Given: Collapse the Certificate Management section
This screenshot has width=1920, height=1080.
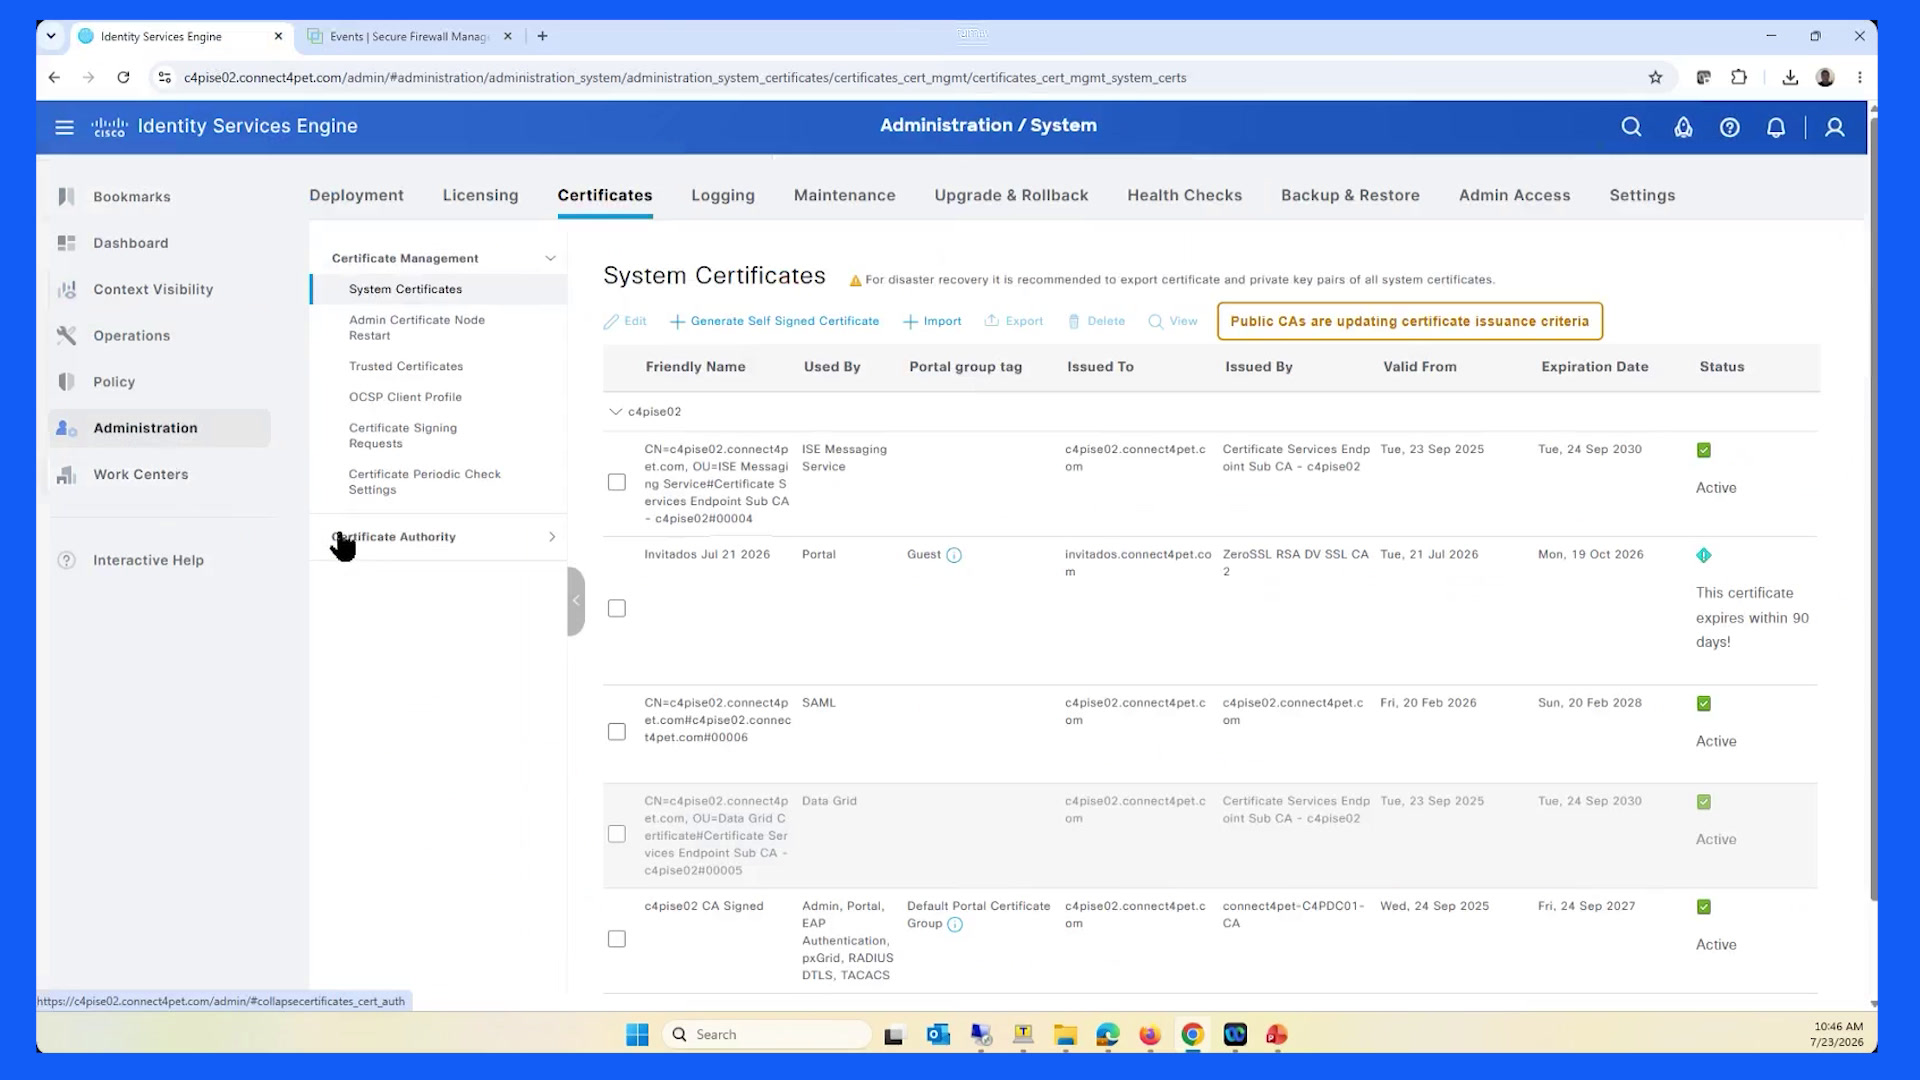Looking at the screenshot, I should 550,258.
